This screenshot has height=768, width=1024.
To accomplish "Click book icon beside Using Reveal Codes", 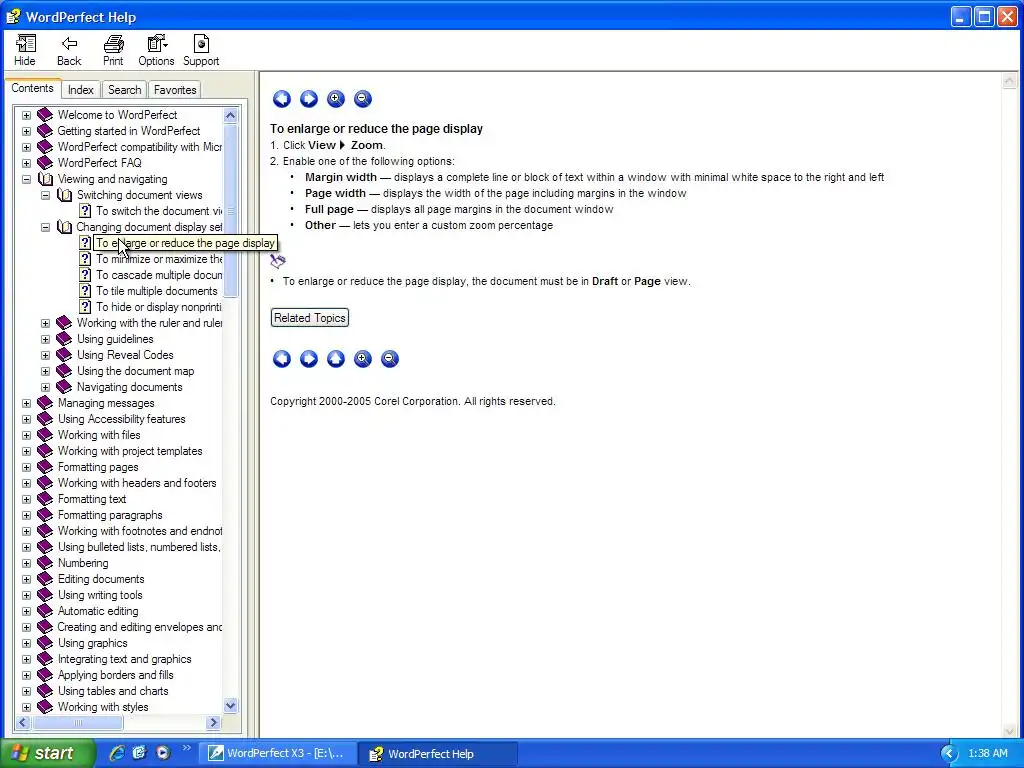I will 64,355.
